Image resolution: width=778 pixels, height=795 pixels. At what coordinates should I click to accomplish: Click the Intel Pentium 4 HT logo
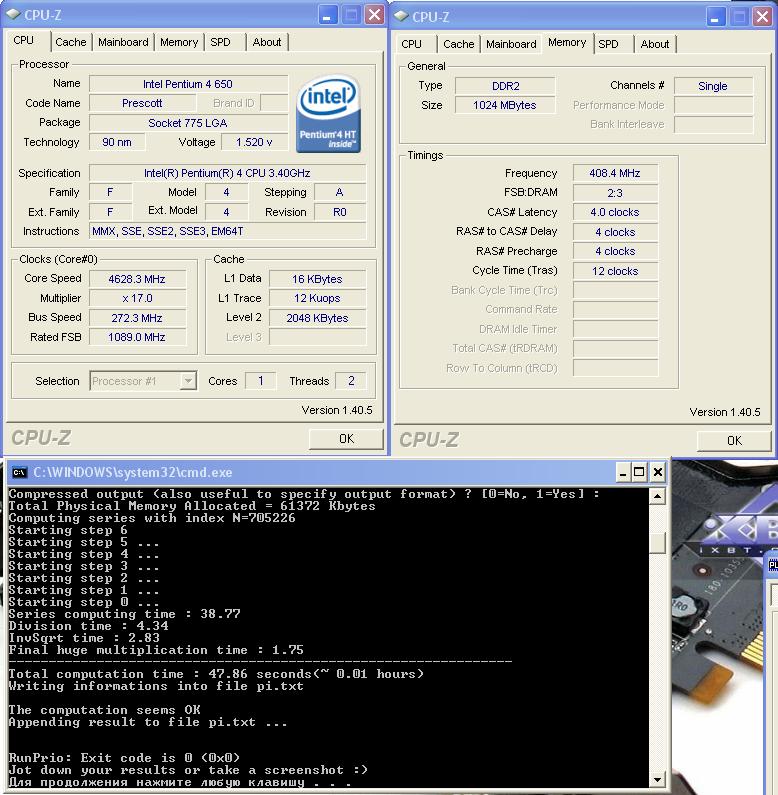(329, 113)
